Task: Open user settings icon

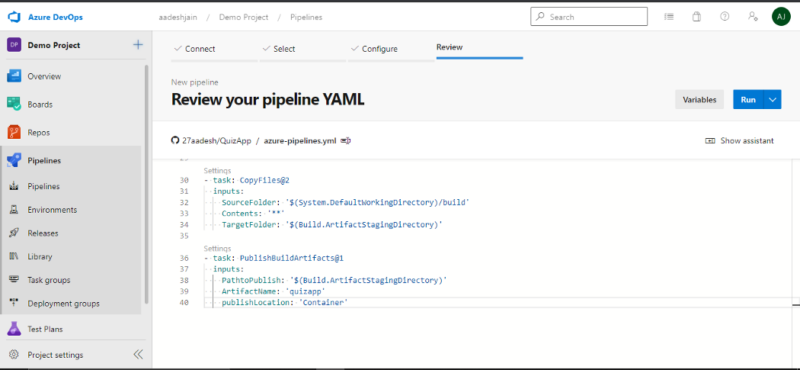Action: pyautogui.click(x=753, y=17)
